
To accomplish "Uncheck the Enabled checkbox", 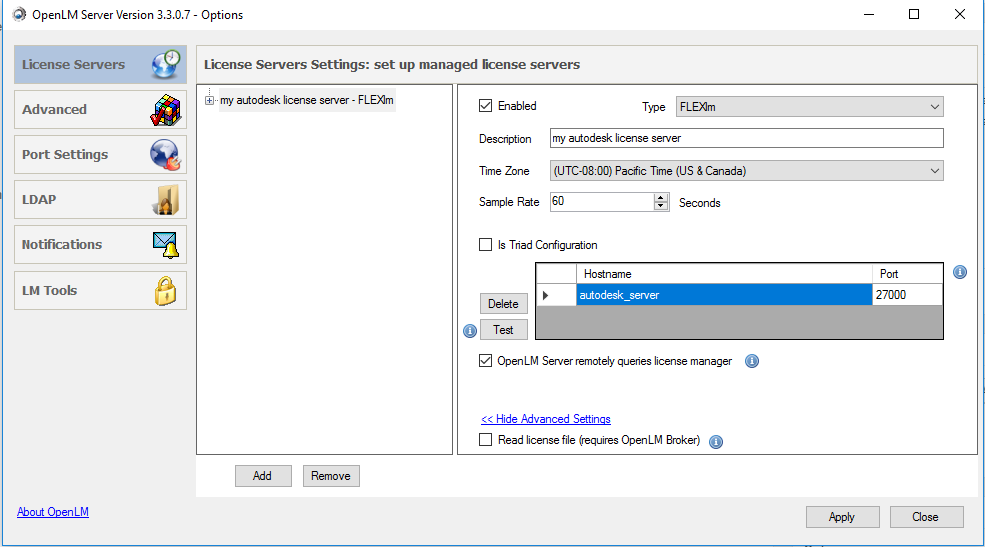I will tap(486, 106).
